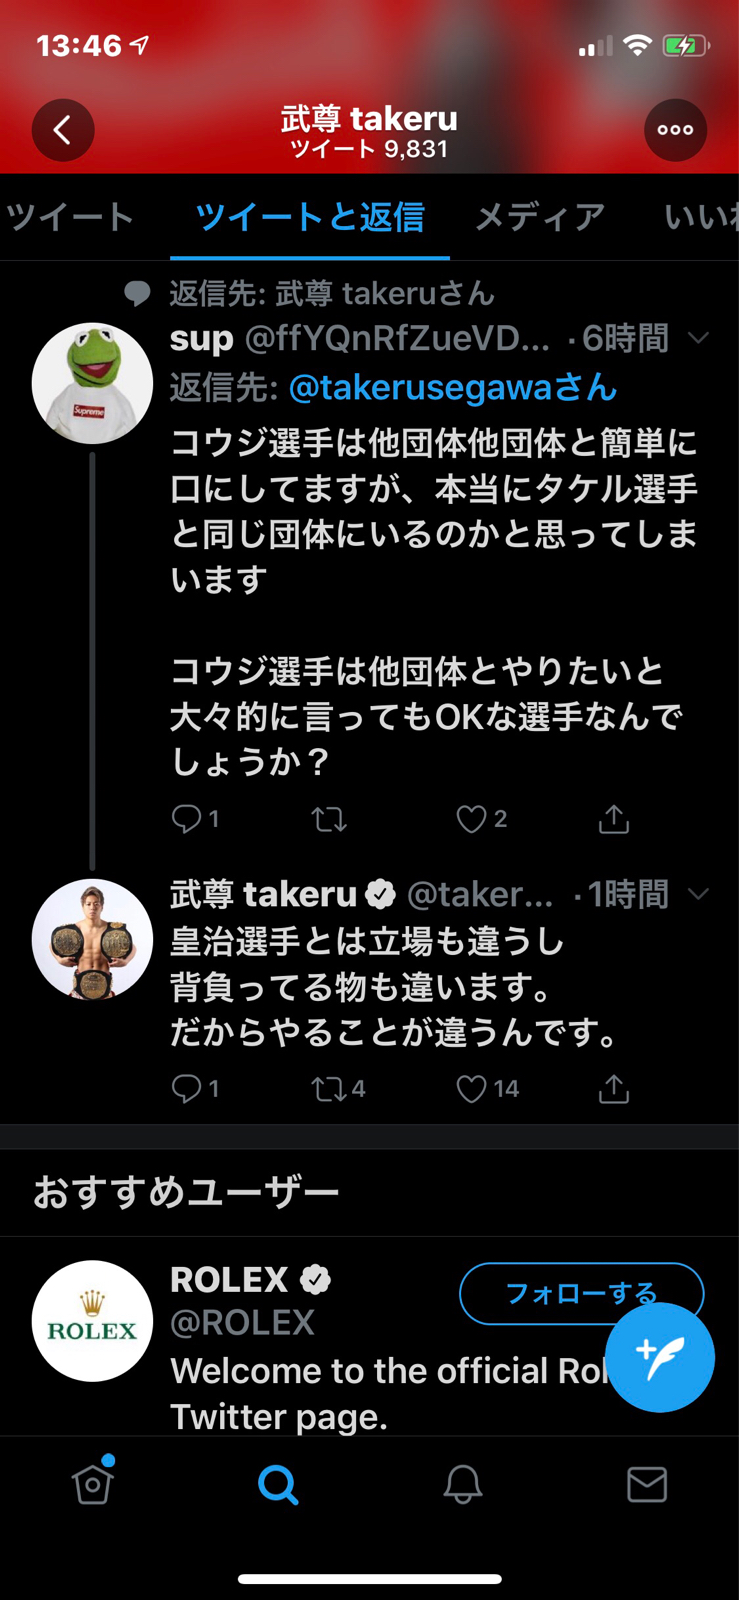Image resolution: width=739 pixels, height=1600 pixels.
Task: Open the @takerusegawaさん mention link
Action: pos(453,388)
